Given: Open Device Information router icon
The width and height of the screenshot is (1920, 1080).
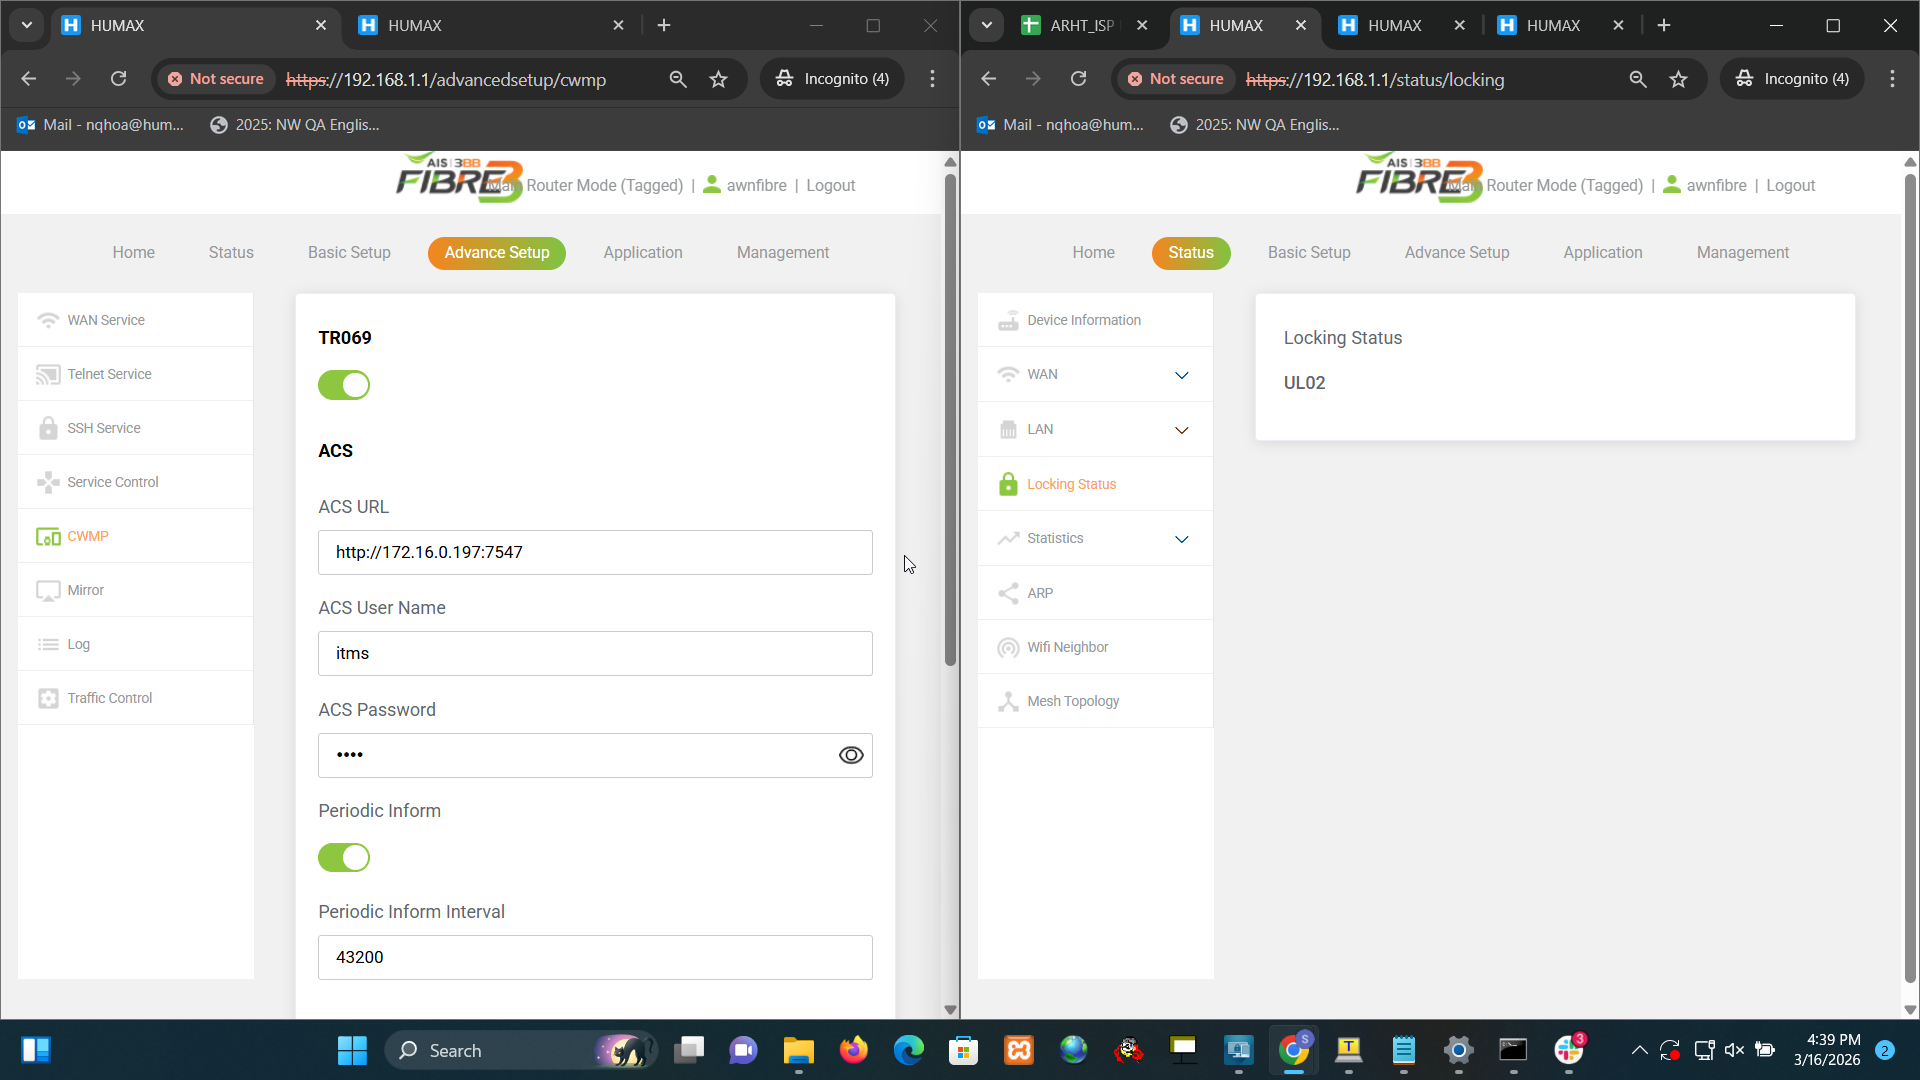Looking at the screenshot, I should click(x=1008, y=320).
